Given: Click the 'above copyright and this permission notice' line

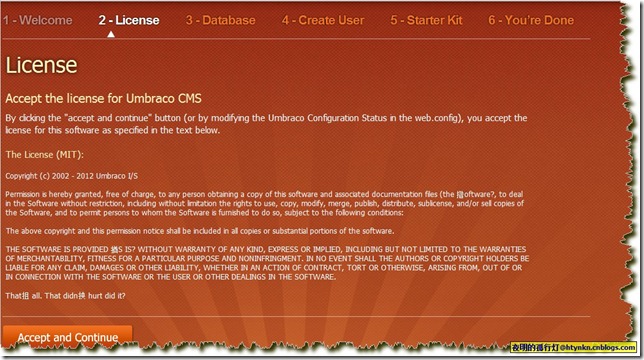Looking at the screenshot, I should click(x=200, y=231).
